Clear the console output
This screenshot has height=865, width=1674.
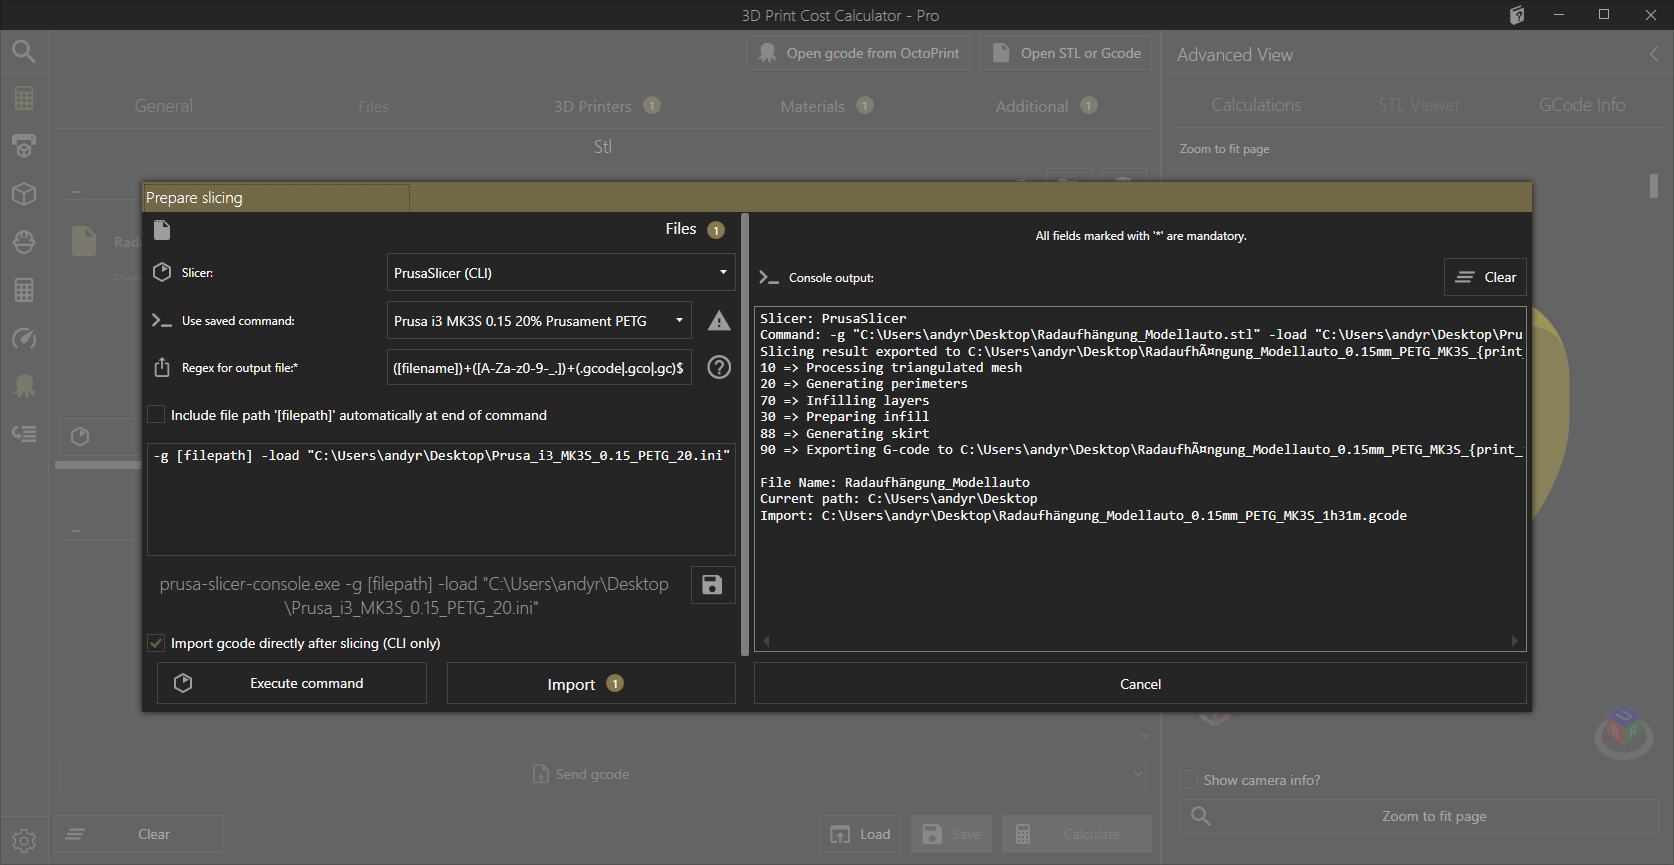tap(1485, 277)
